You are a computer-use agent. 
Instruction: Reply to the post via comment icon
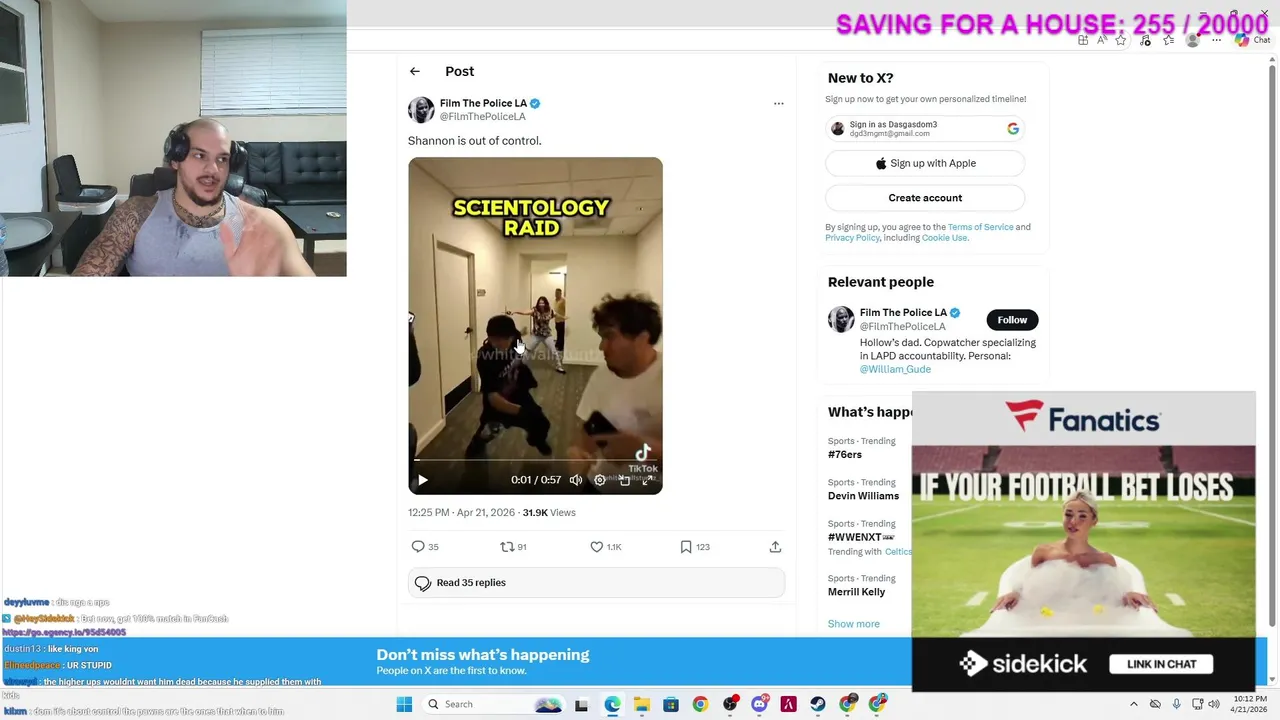418,546
